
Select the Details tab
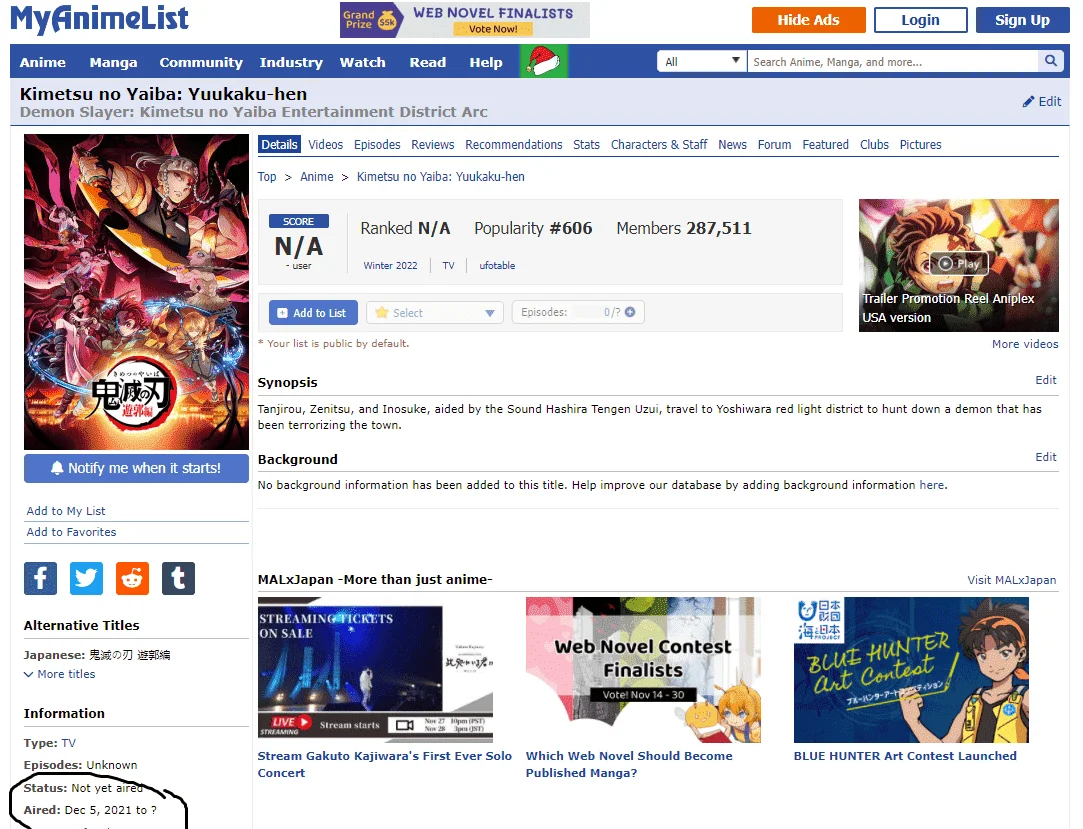click(x=279, y=144)
